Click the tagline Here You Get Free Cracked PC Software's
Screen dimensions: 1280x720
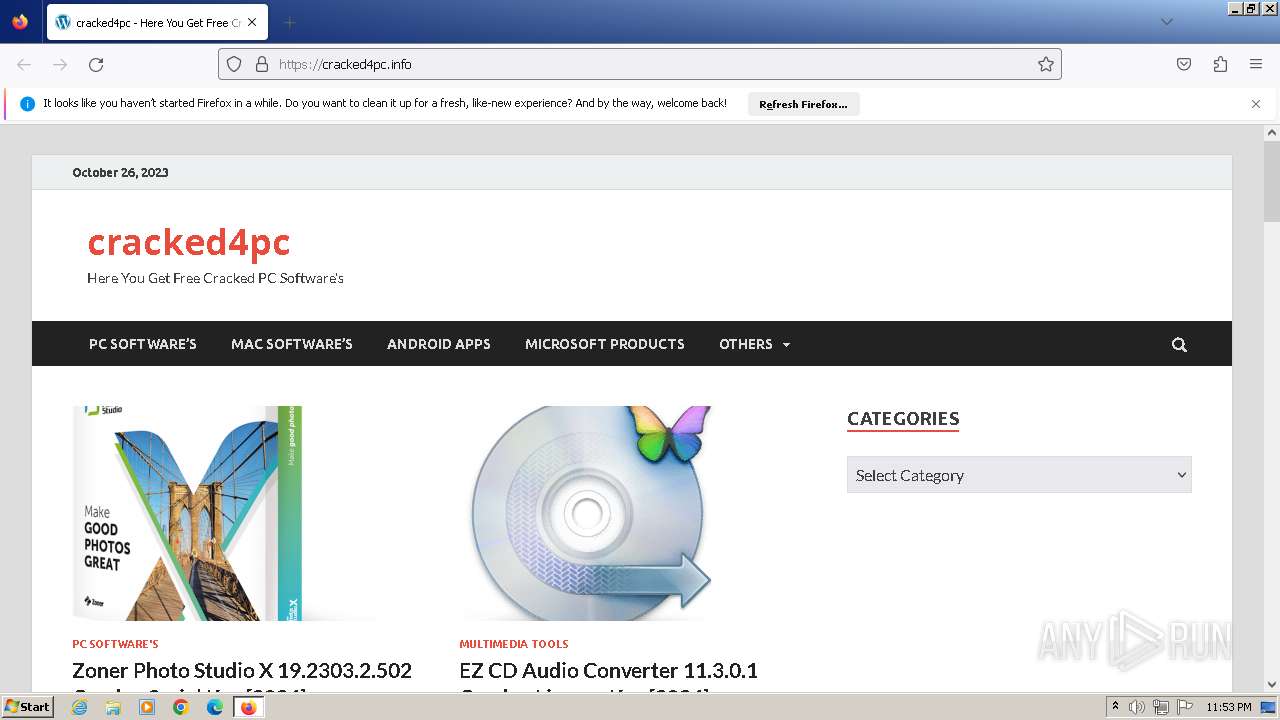pyautogui.click(x=215, y=278)
